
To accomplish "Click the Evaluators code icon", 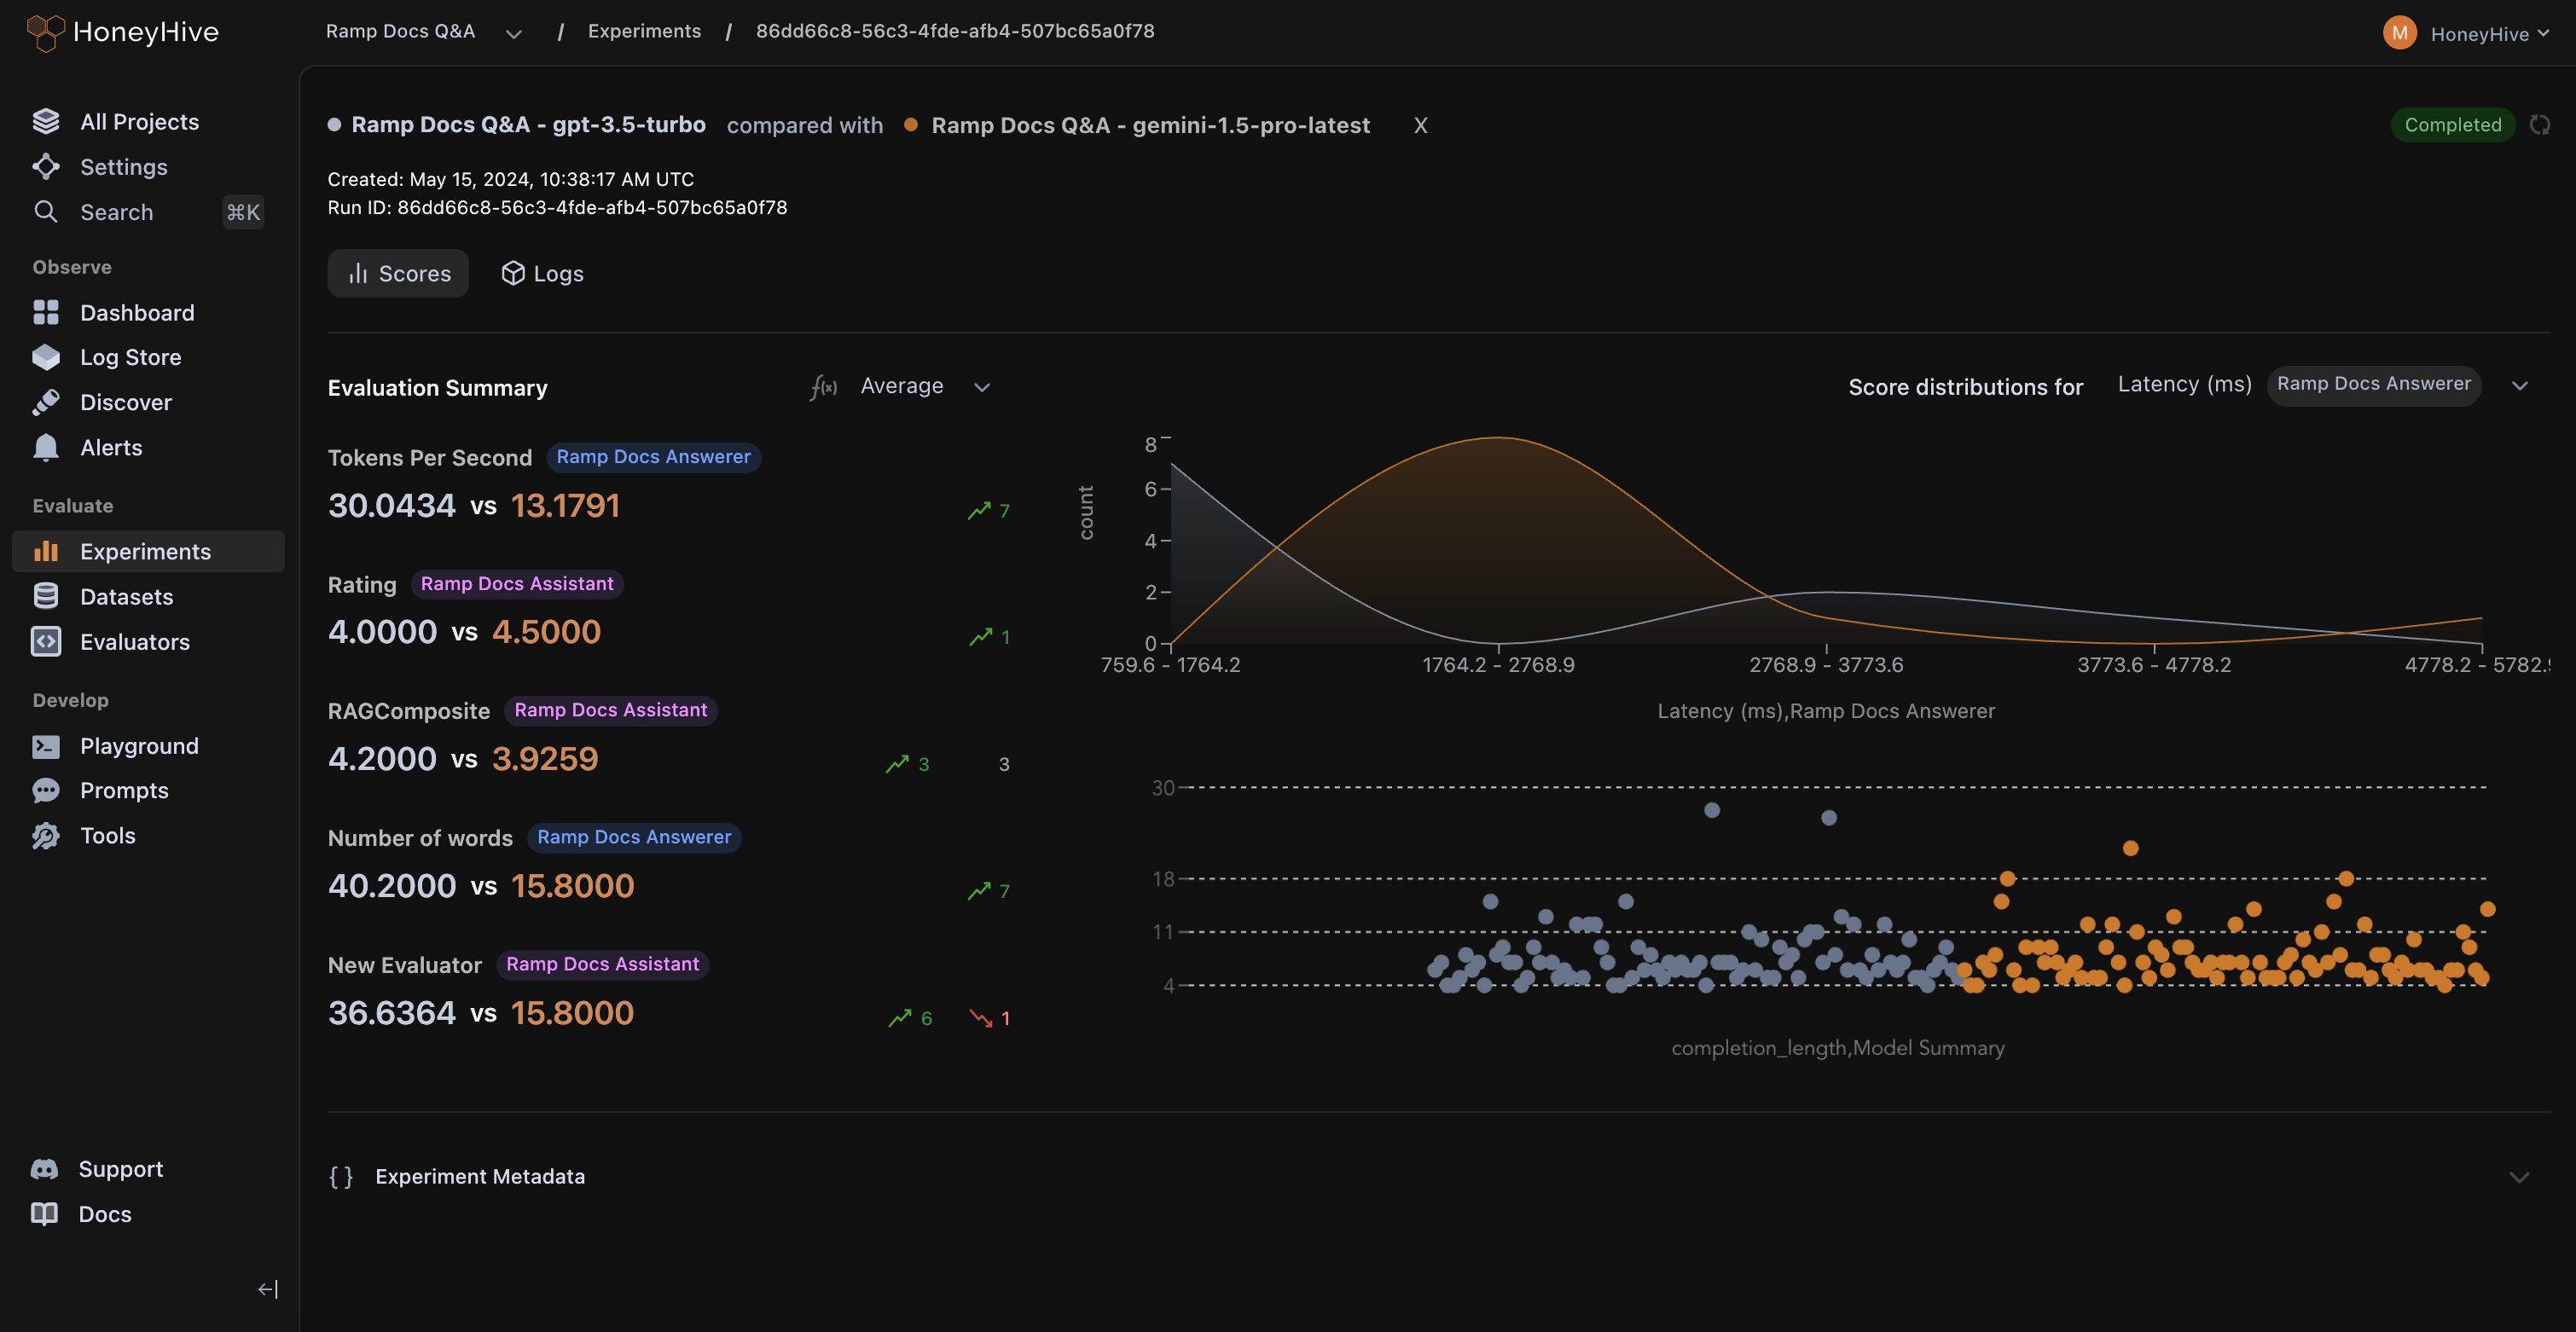I will pyautogui.click(x=46, y=641).
